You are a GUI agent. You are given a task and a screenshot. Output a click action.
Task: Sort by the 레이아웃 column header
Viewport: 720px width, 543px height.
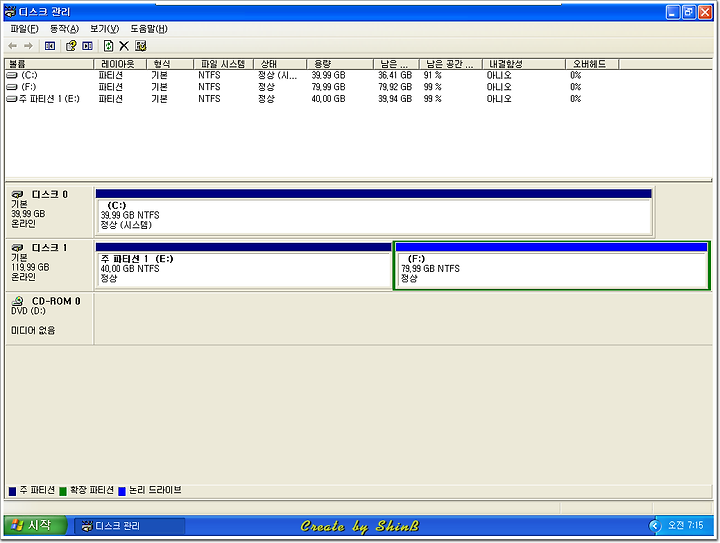tap(120, 64)
